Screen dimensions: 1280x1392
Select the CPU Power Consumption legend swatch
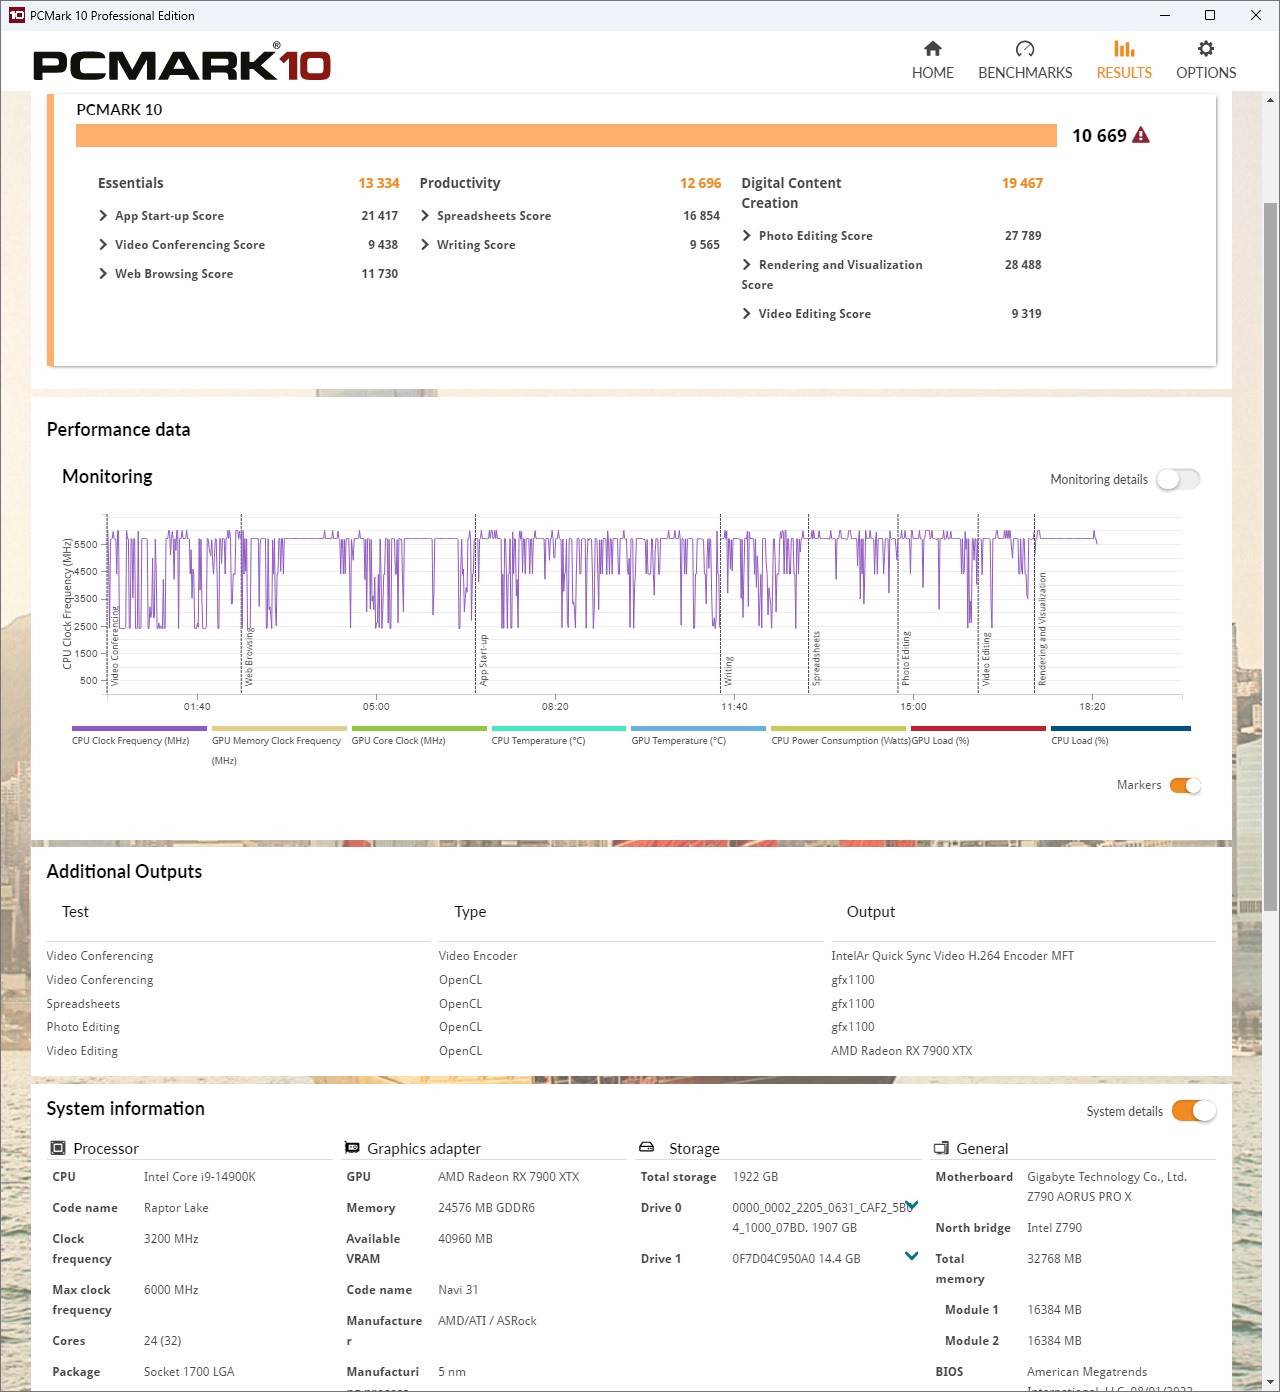(839, 728)
